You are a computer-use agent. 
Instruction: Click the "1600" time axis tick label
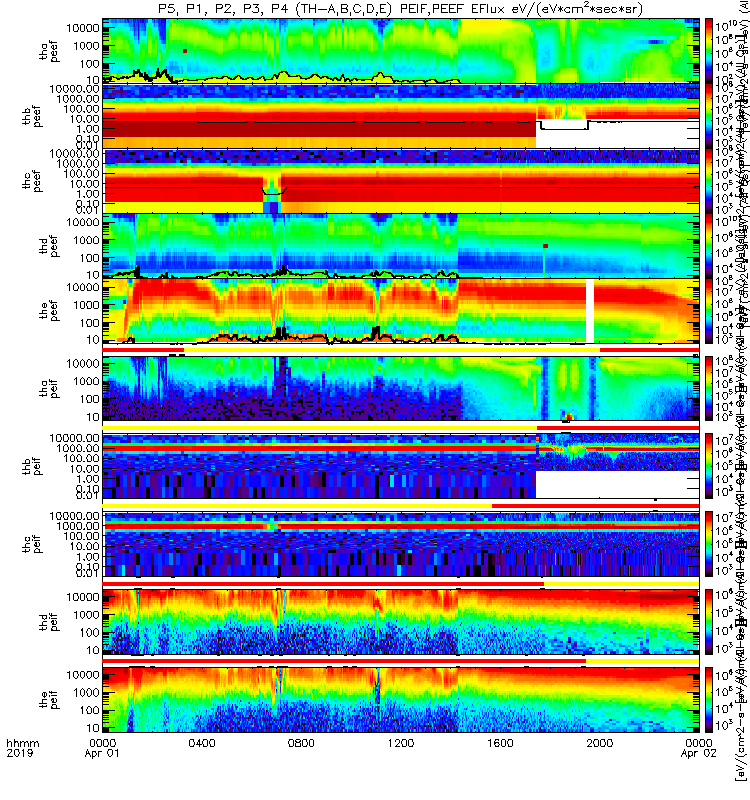(500, 743)
